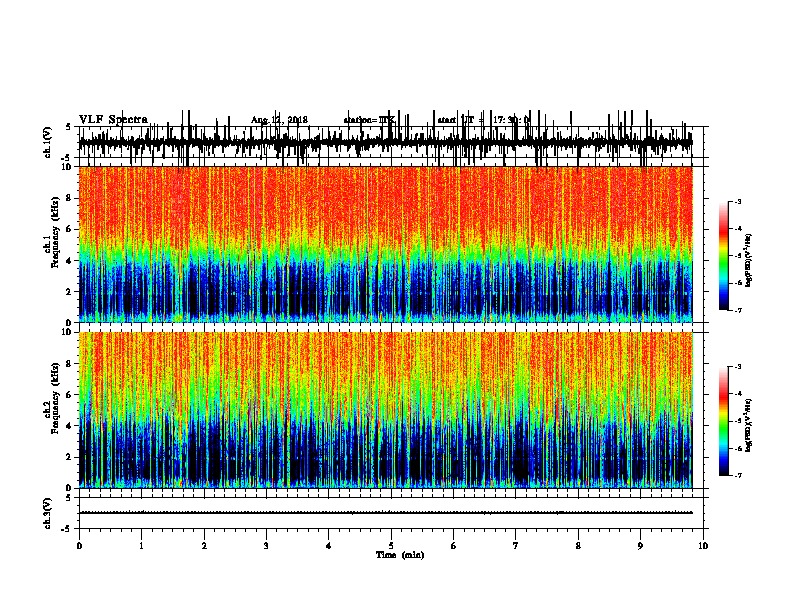This screenshot has height=612, width=792.
Task: Click time axis tick label '10'
Action: (x=703, y=546)
